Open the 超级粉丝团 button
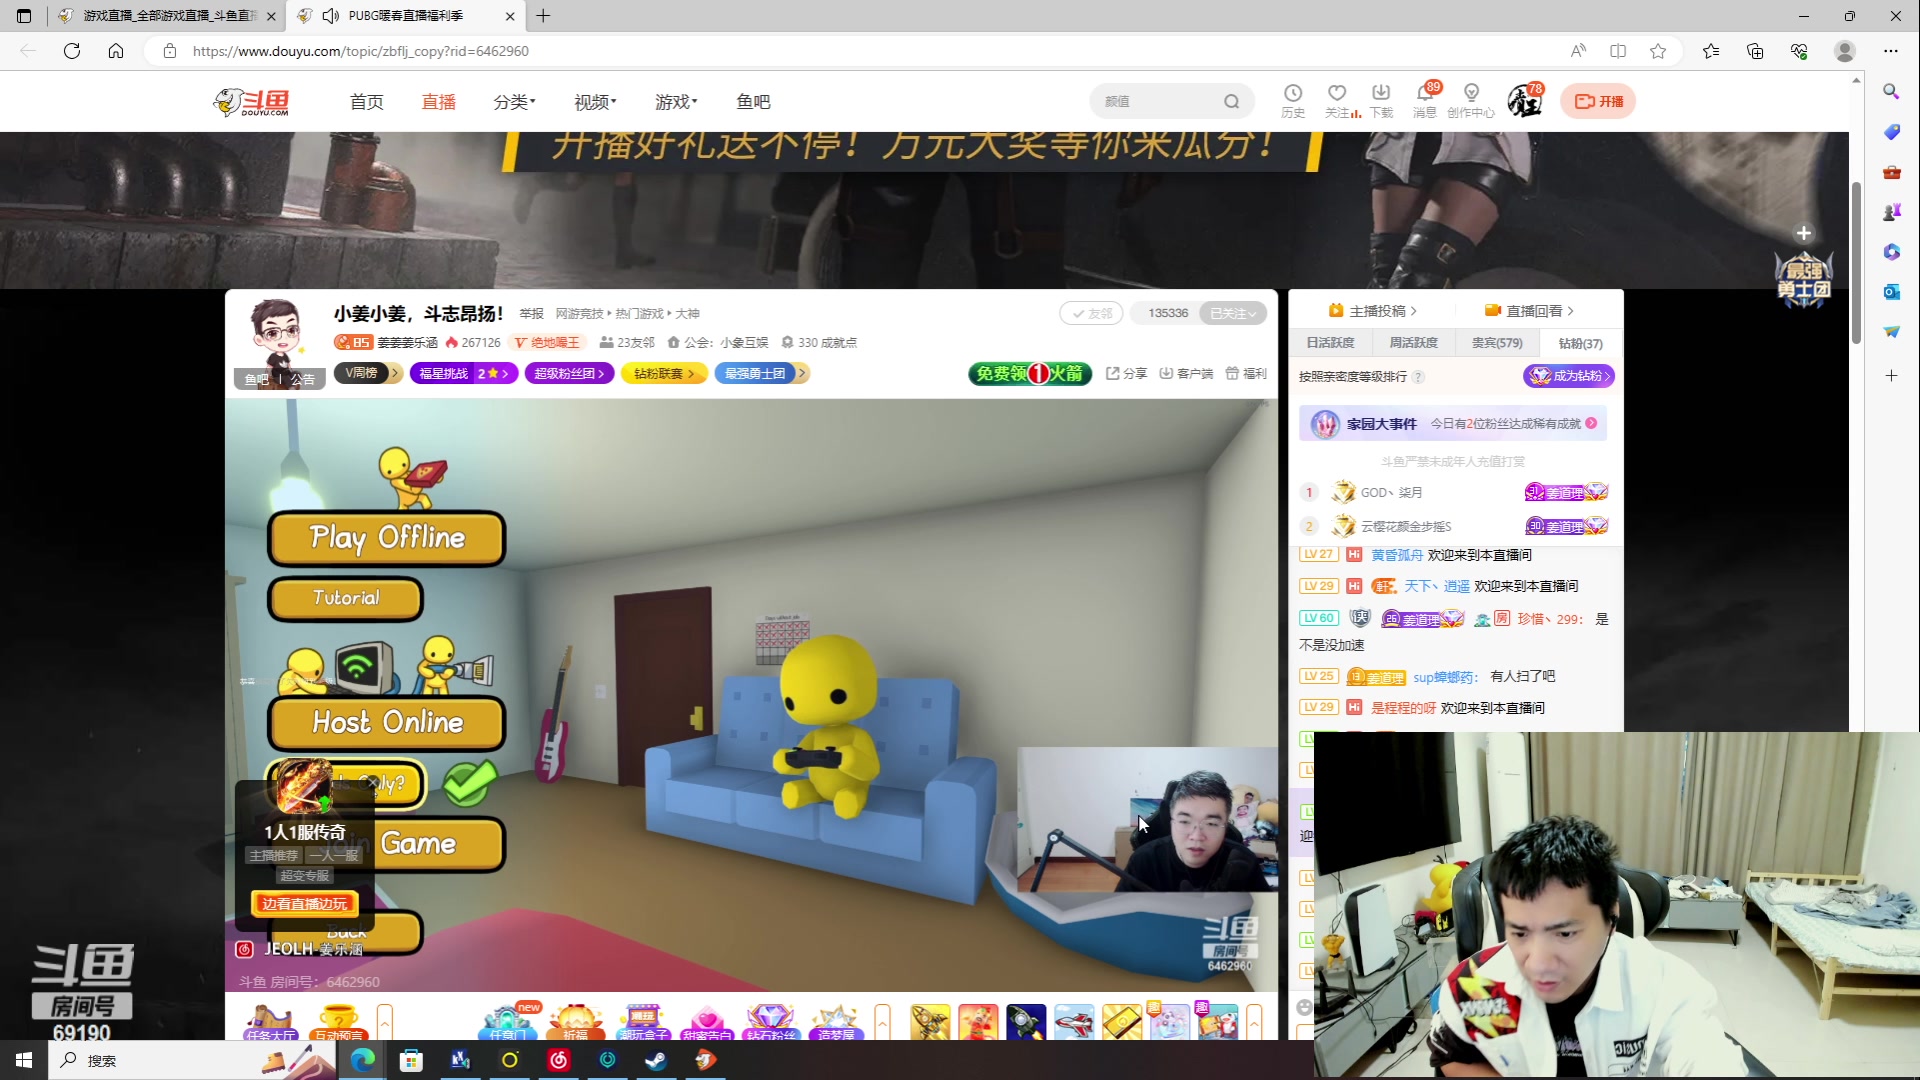 point(568,373)
